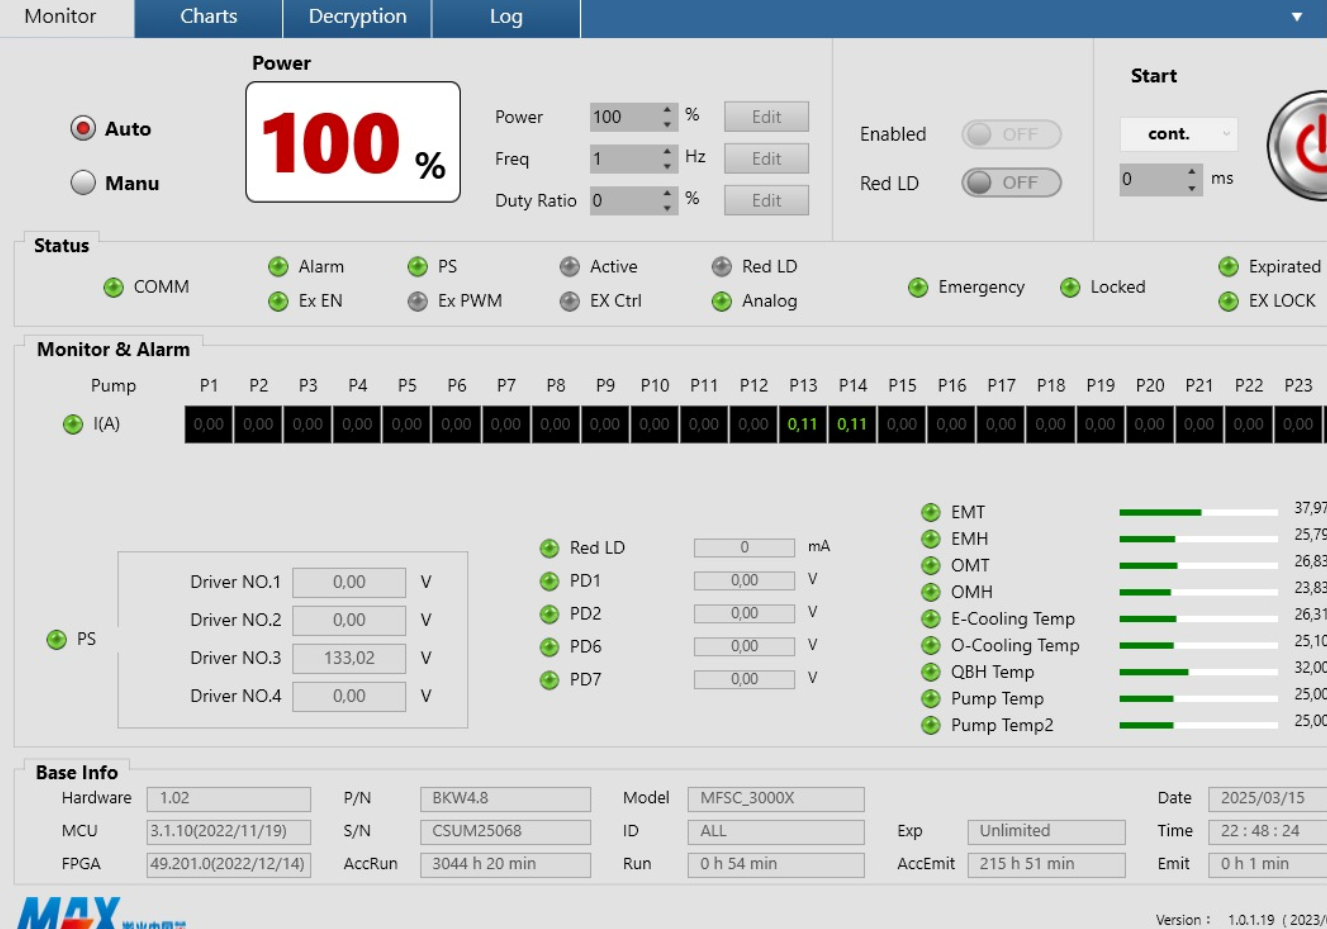Click the Freq value input field
Image resolution: width=1327 pixels, height=929 pixels.
click(x=625, y=159)
